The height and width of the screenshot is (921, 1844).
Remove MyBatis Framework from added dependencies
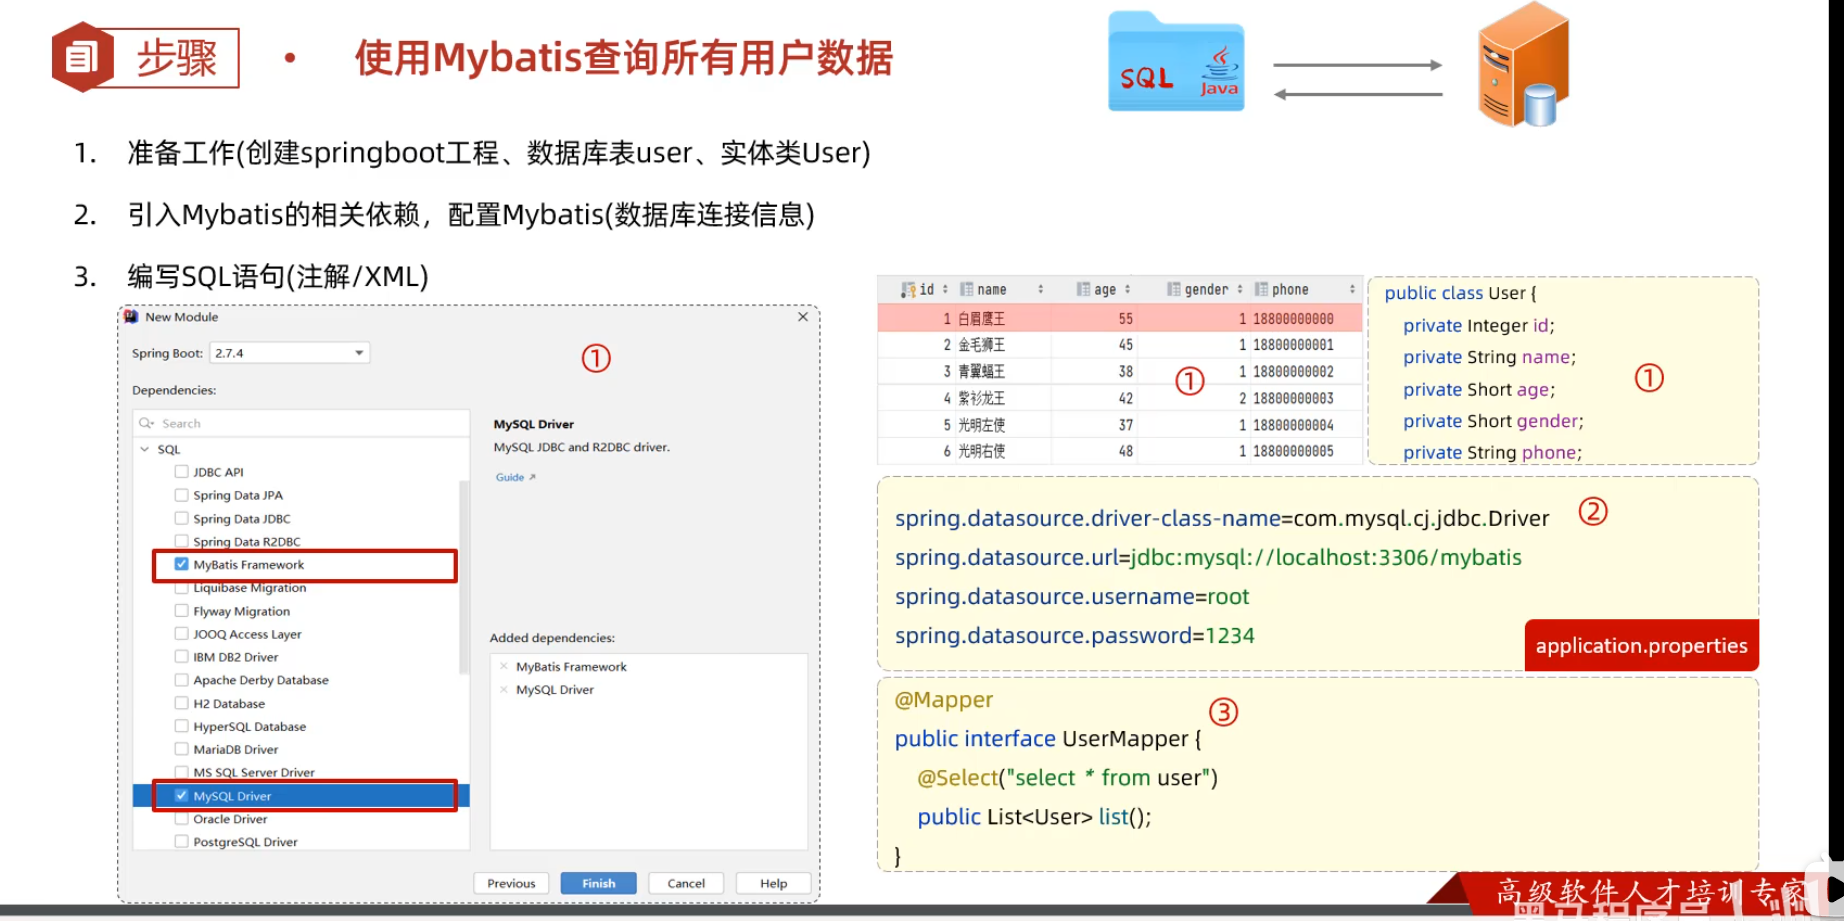click(x=504, y=667)
